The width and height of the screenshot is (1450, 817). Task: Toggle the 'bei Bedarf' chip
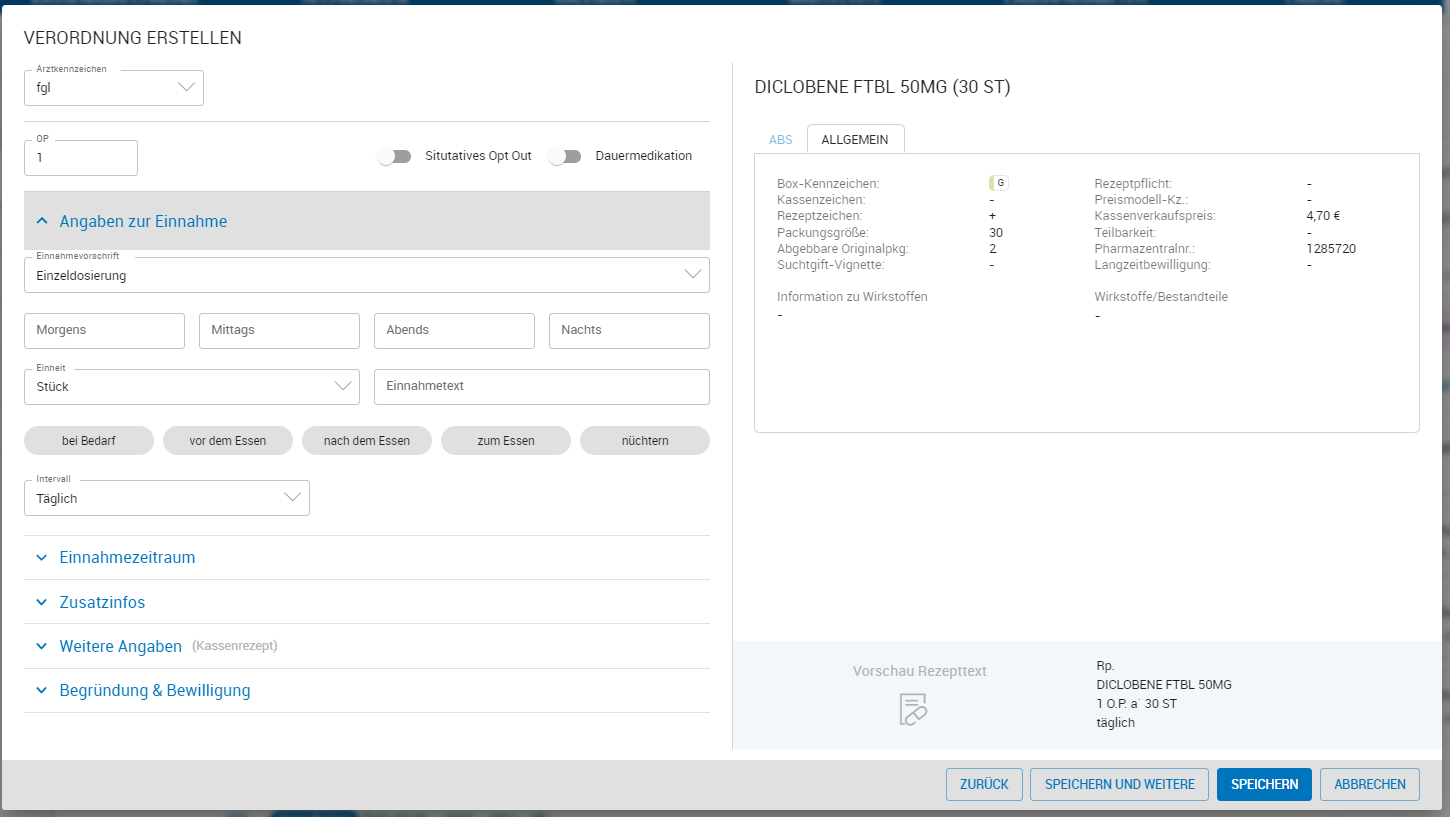tap(89, 440)
